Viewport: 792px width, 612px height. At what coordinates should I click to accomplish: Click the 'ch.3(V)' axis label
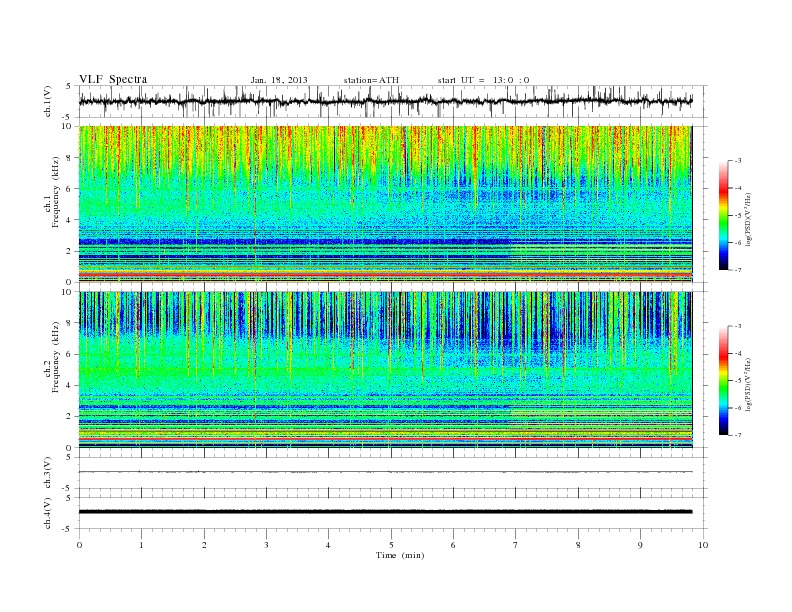(x=48, y=473)
